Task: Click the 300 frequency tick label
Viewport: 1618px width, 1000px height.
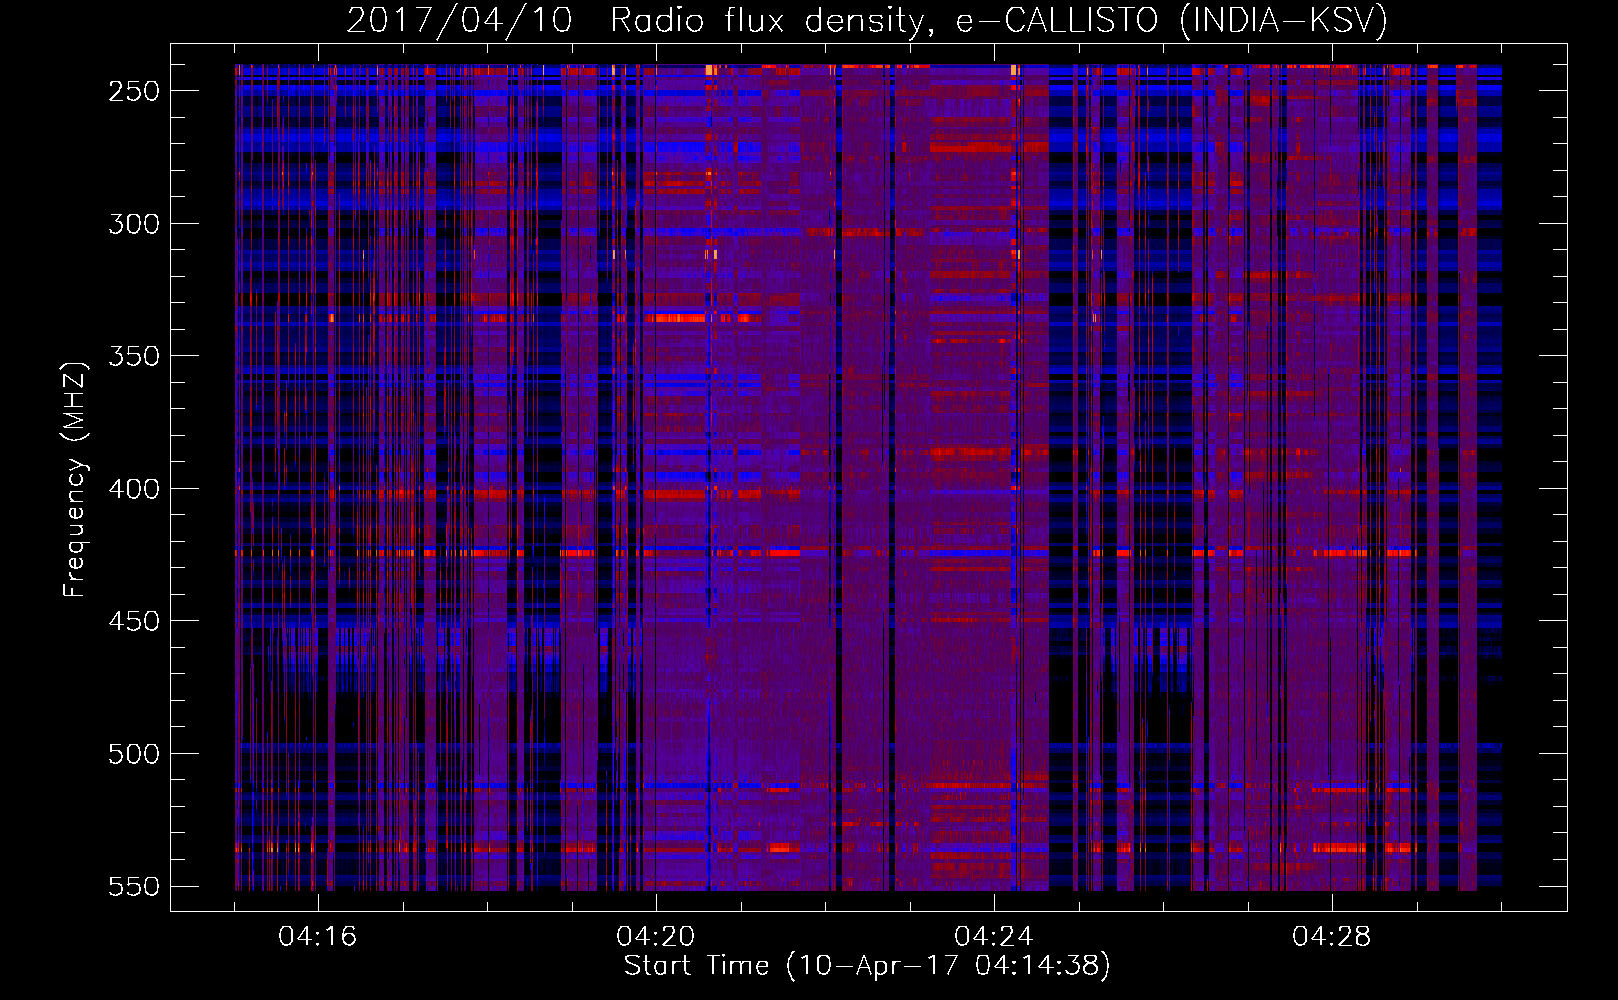Action: point(134,224)
